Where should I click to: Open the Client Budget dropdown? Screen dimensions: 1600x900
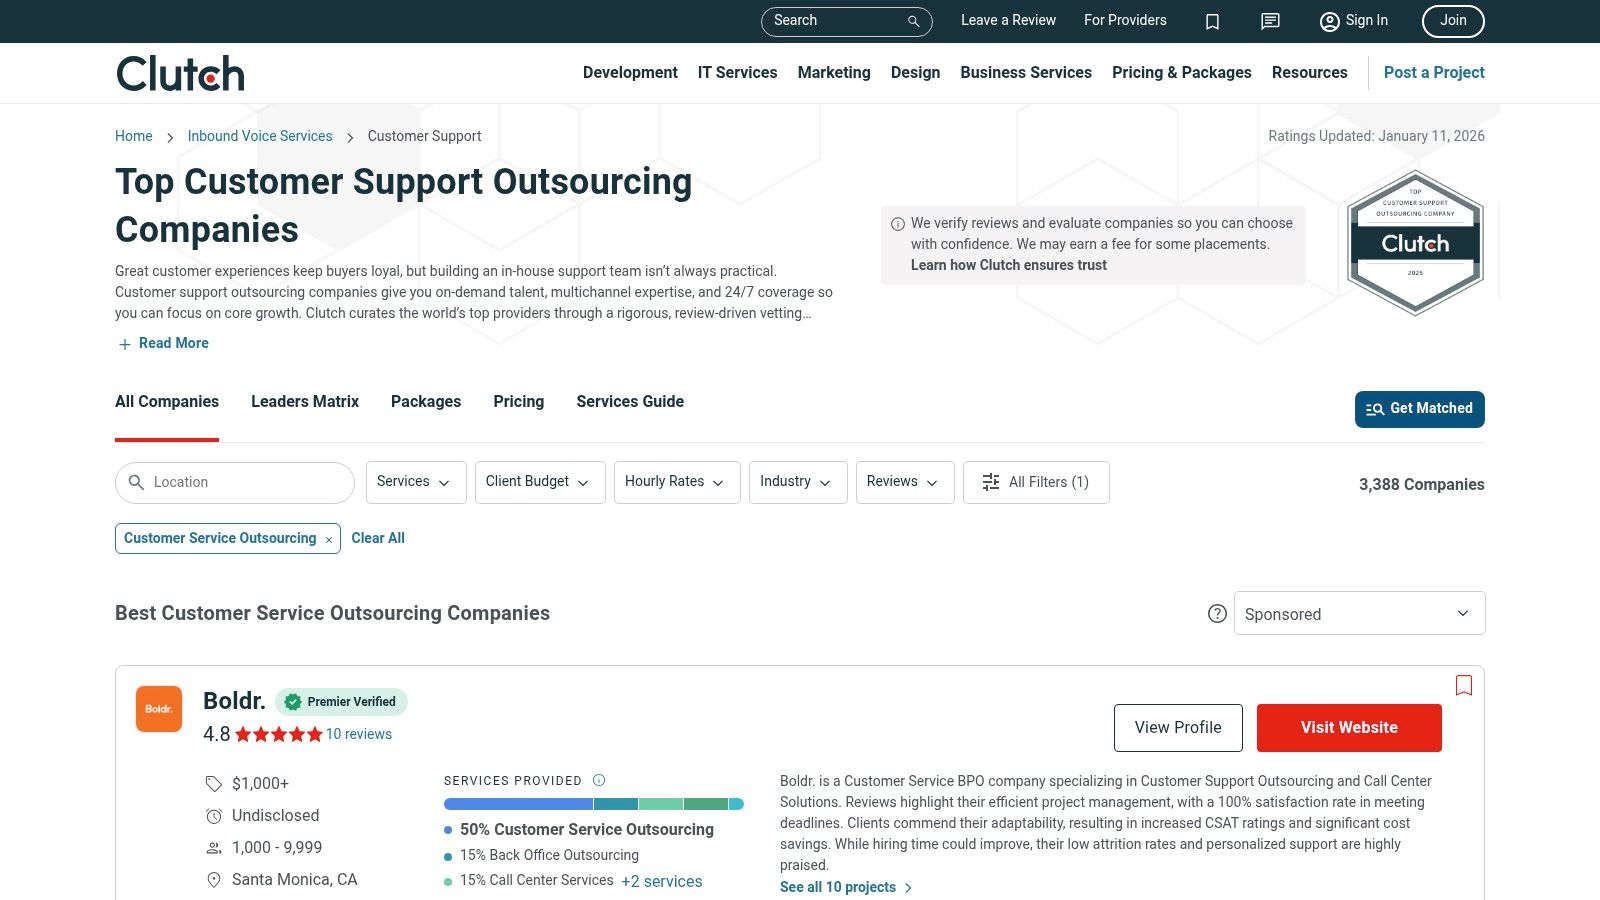[x=540, y=482]
